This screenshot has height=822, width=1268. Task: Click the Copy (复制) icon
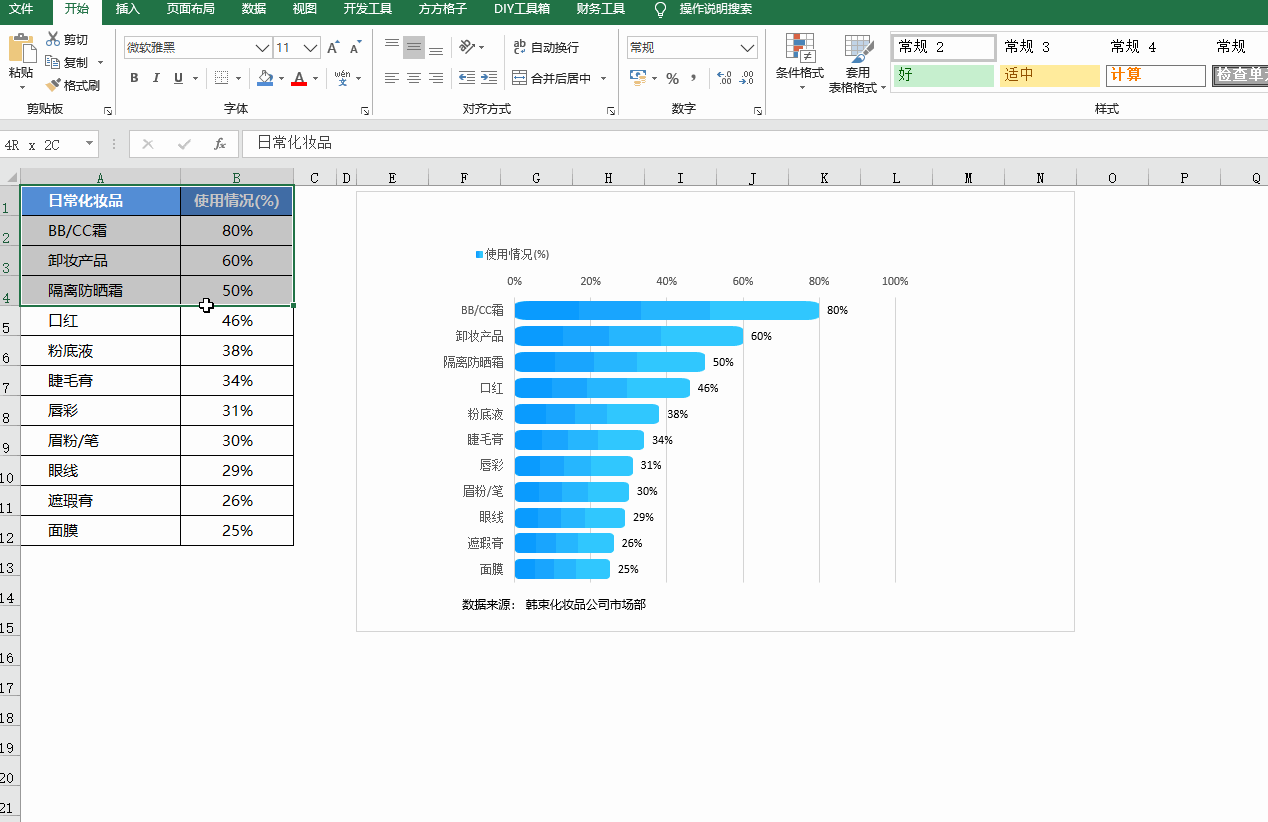pos(53,62)
